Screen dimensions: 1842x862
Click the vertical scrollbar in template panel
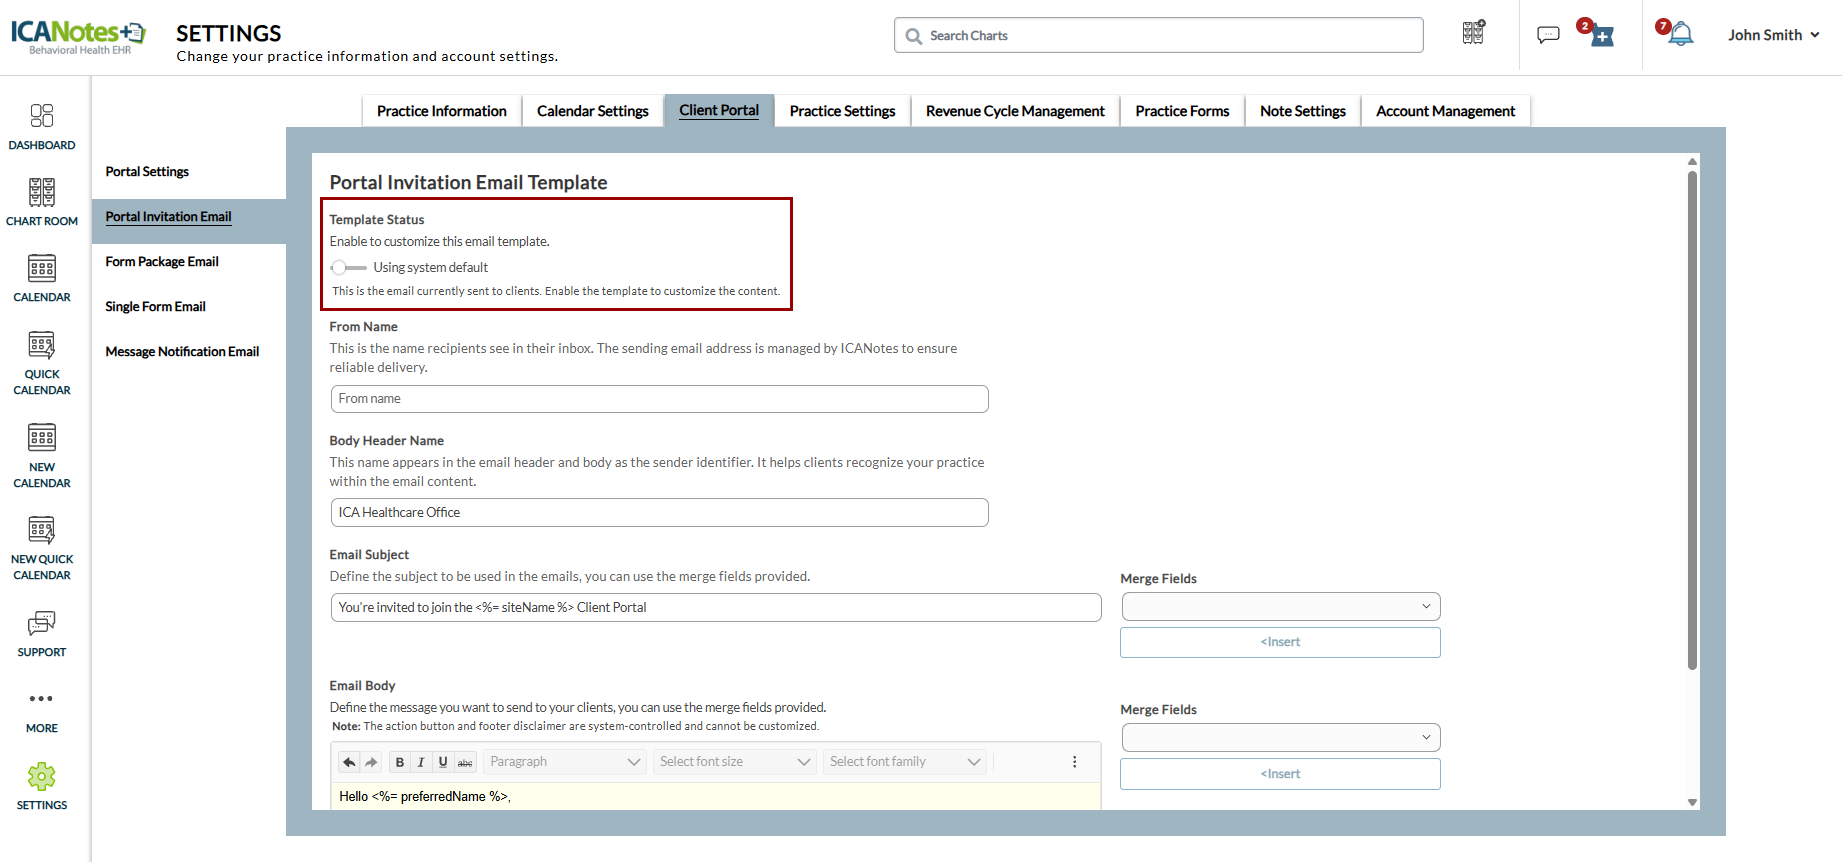(1692, 420)
